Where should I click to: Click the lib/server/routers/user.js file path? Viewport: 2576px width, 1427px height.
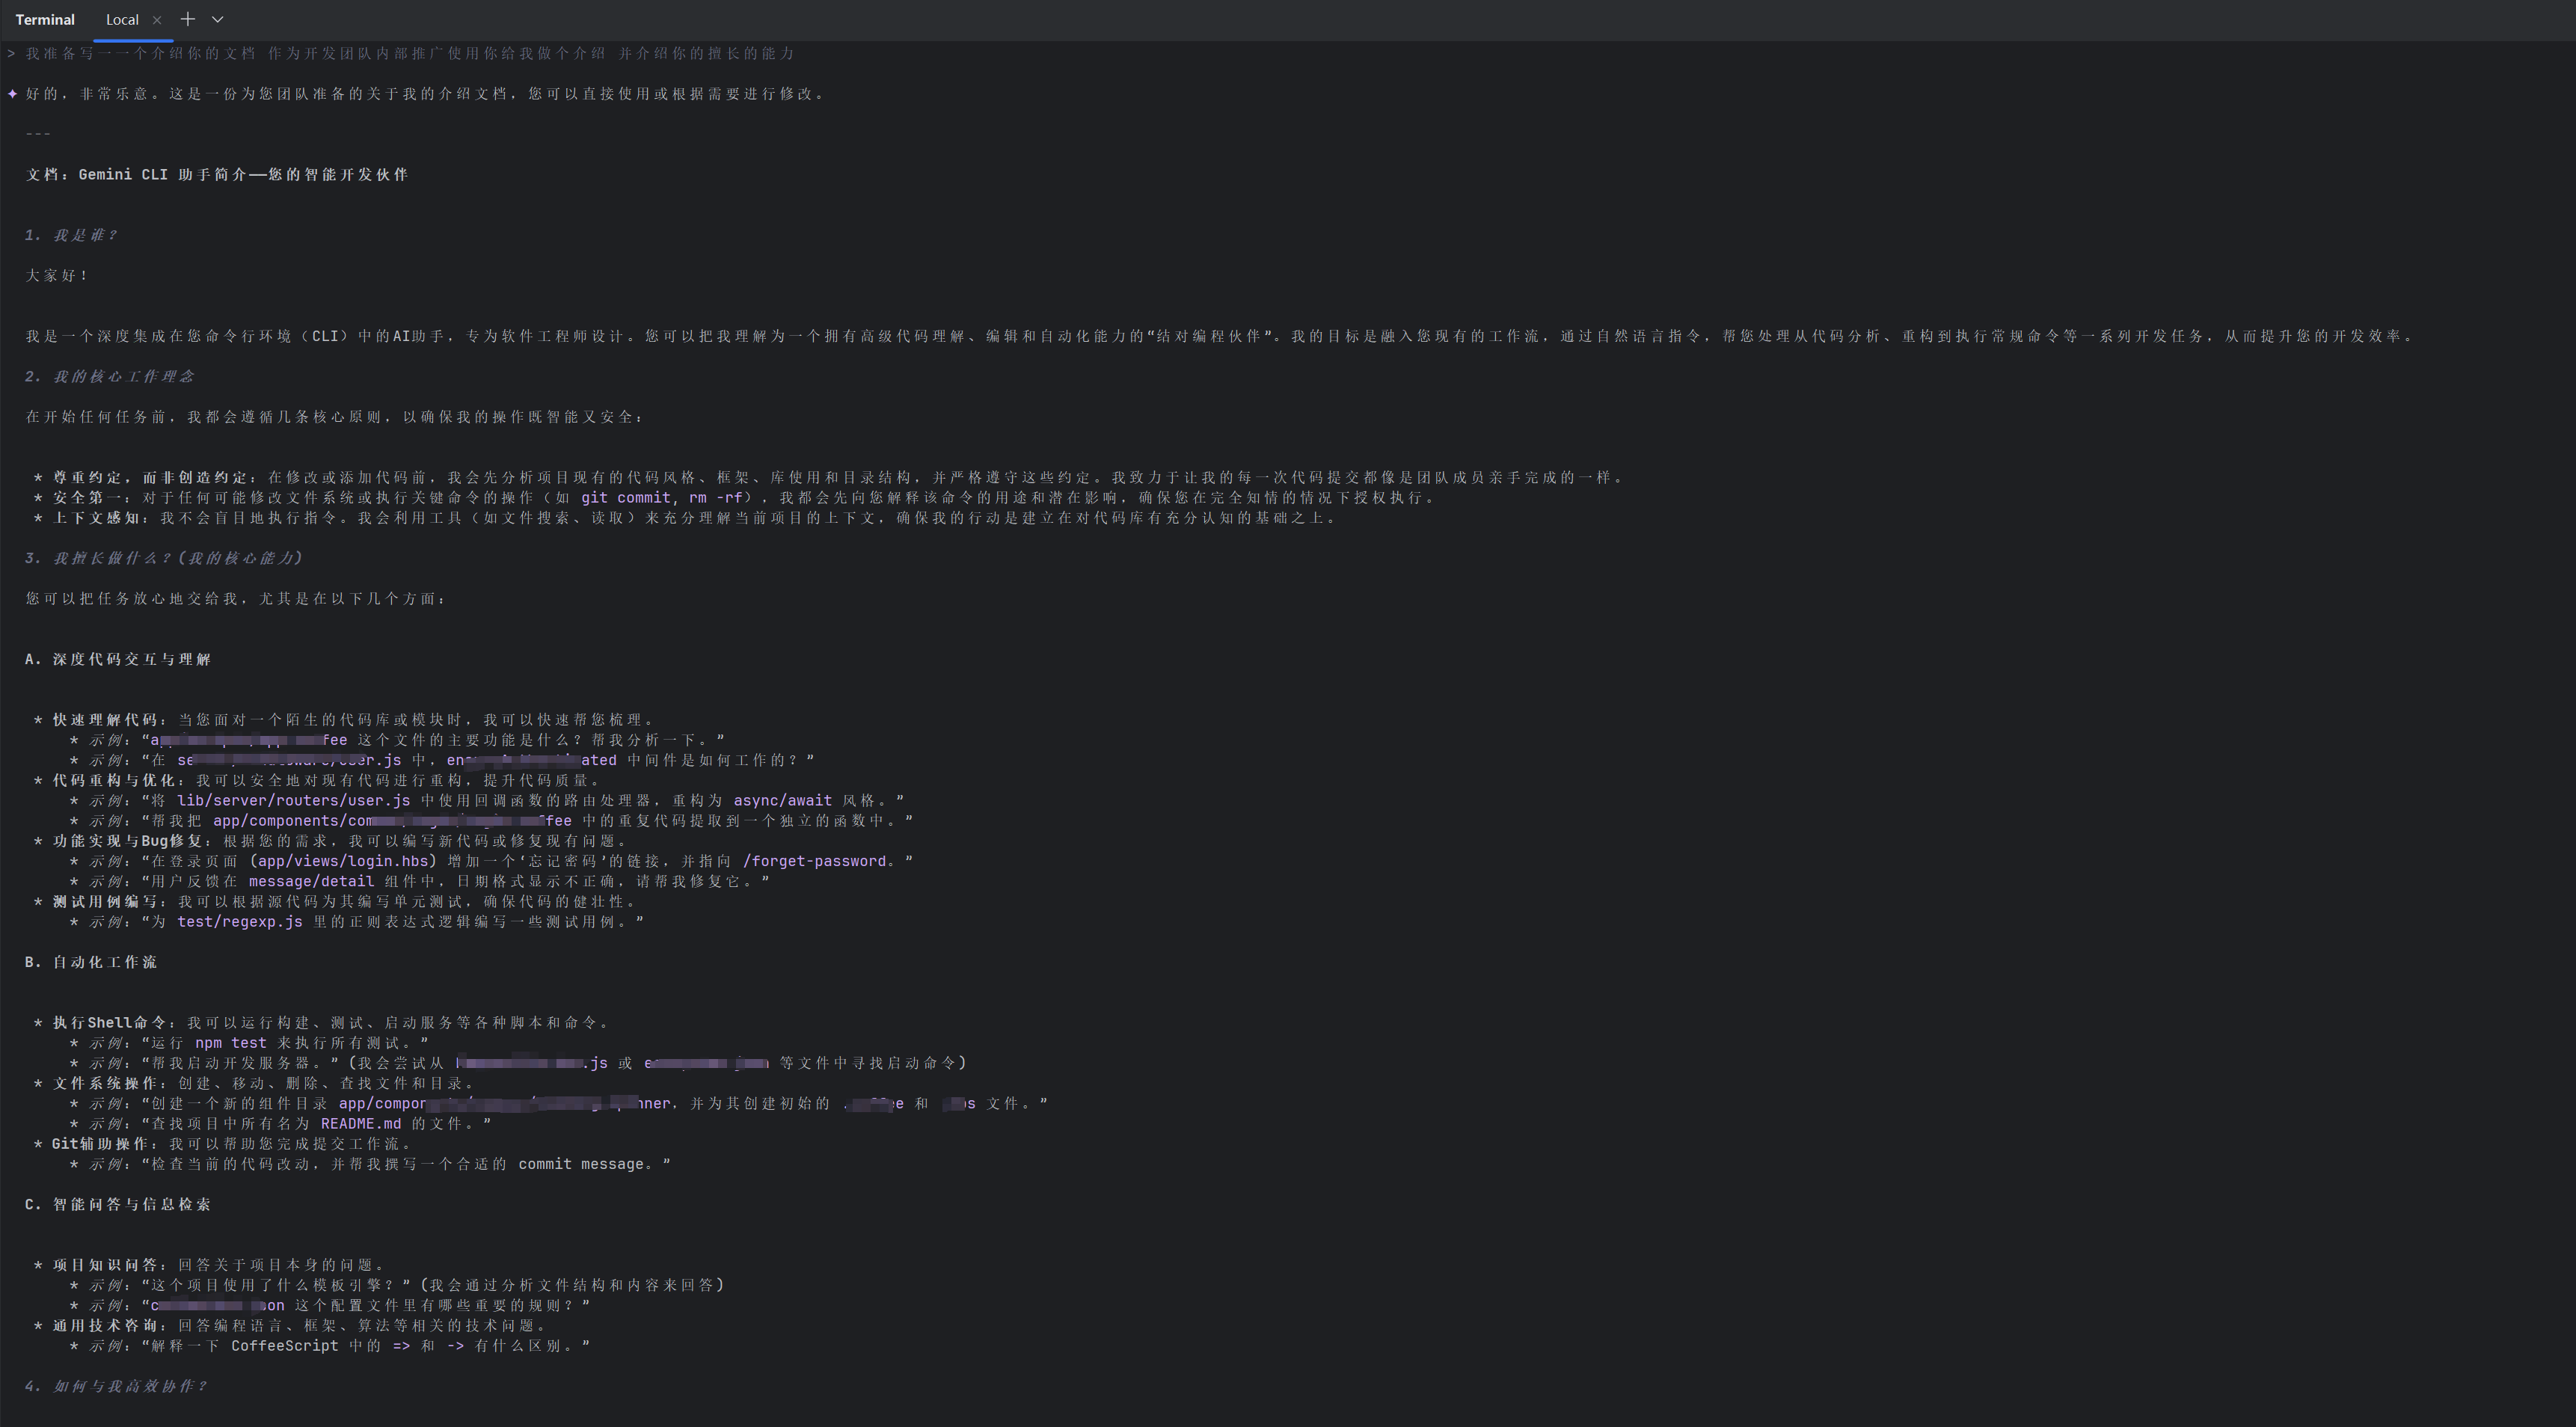[x=293, y=800]
